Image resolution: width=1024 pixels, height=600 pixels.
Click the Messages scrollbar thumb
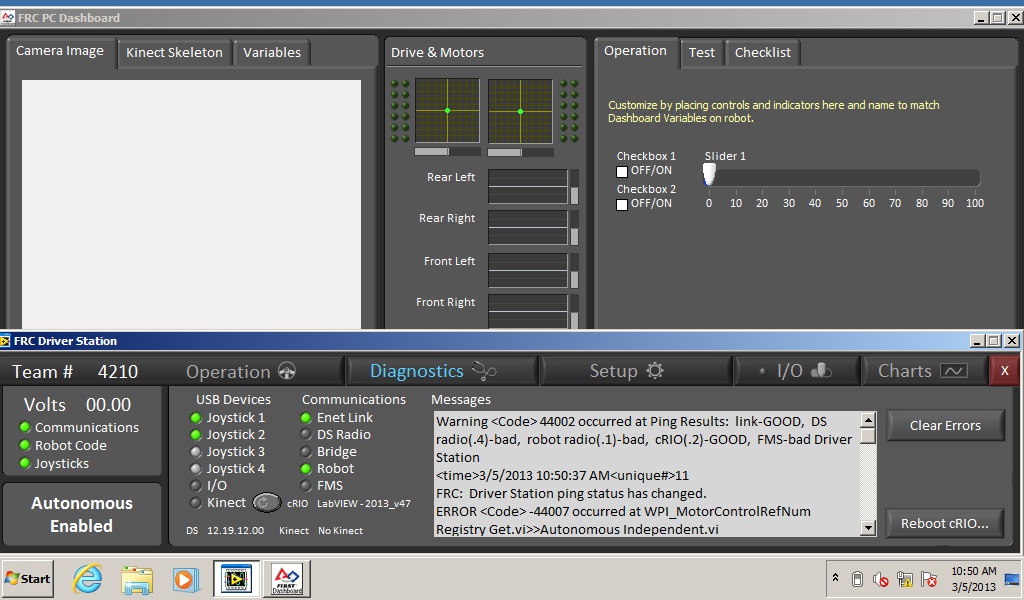pos(868,436)
